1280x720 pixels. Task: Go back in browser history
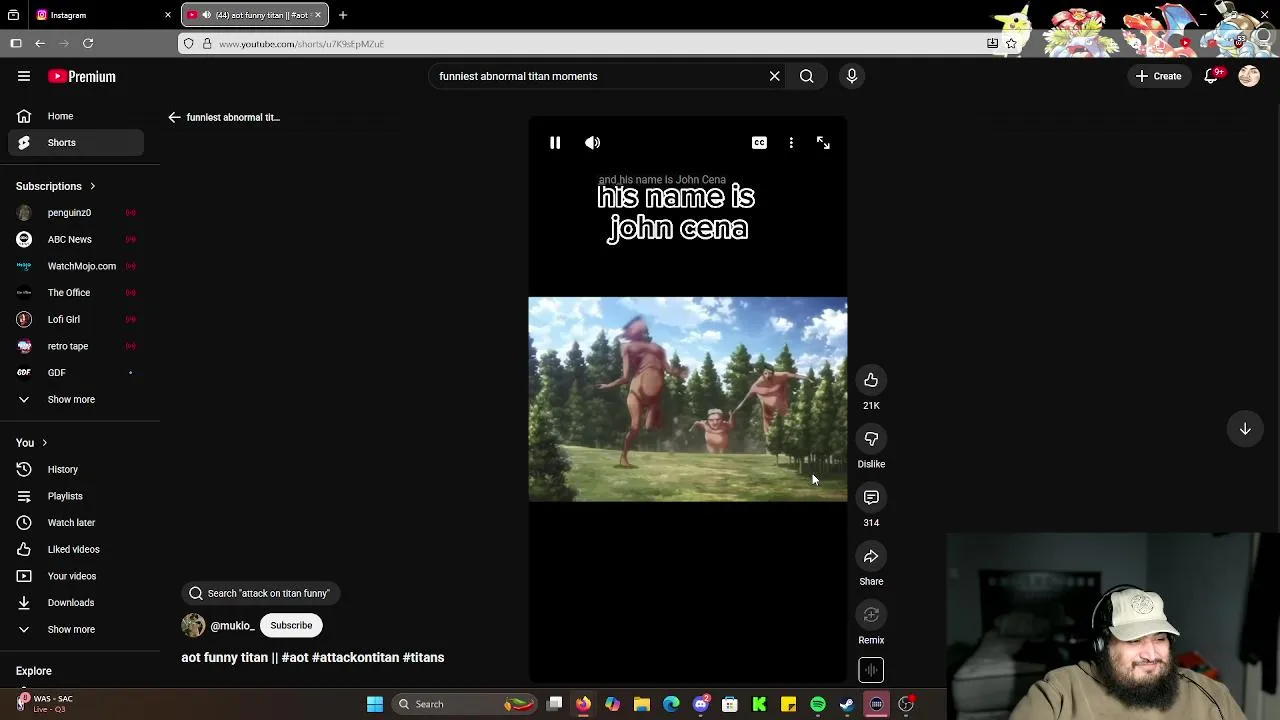pyautogui.click(x=40, y=43)
